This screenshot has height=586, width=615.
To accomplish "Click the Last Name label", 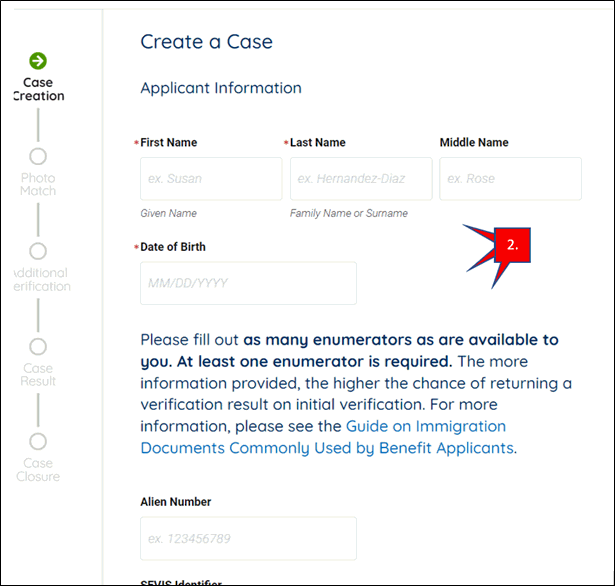I will point(318,142).
